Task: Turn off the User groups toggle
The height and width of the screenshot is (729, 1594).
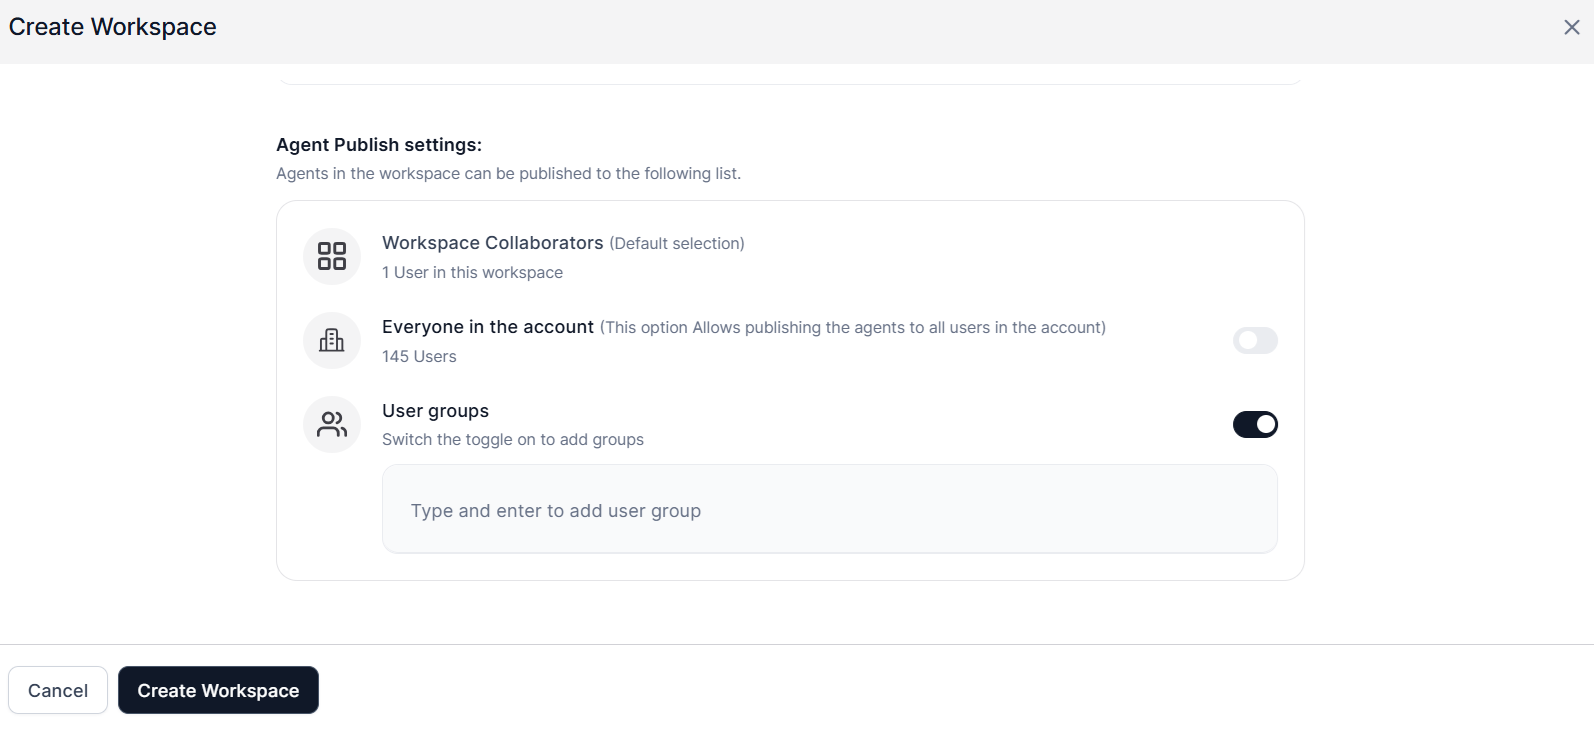Action: [1255, 424]
